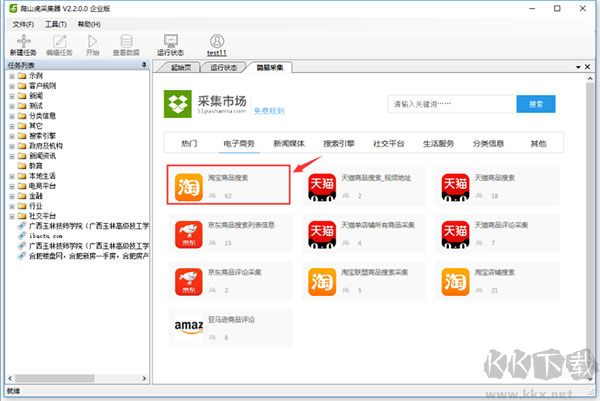Collapse the 社交平台 folder node
The width and height of the screenshot is (600, 401).
pyautogui.click(x=12, y=216)
